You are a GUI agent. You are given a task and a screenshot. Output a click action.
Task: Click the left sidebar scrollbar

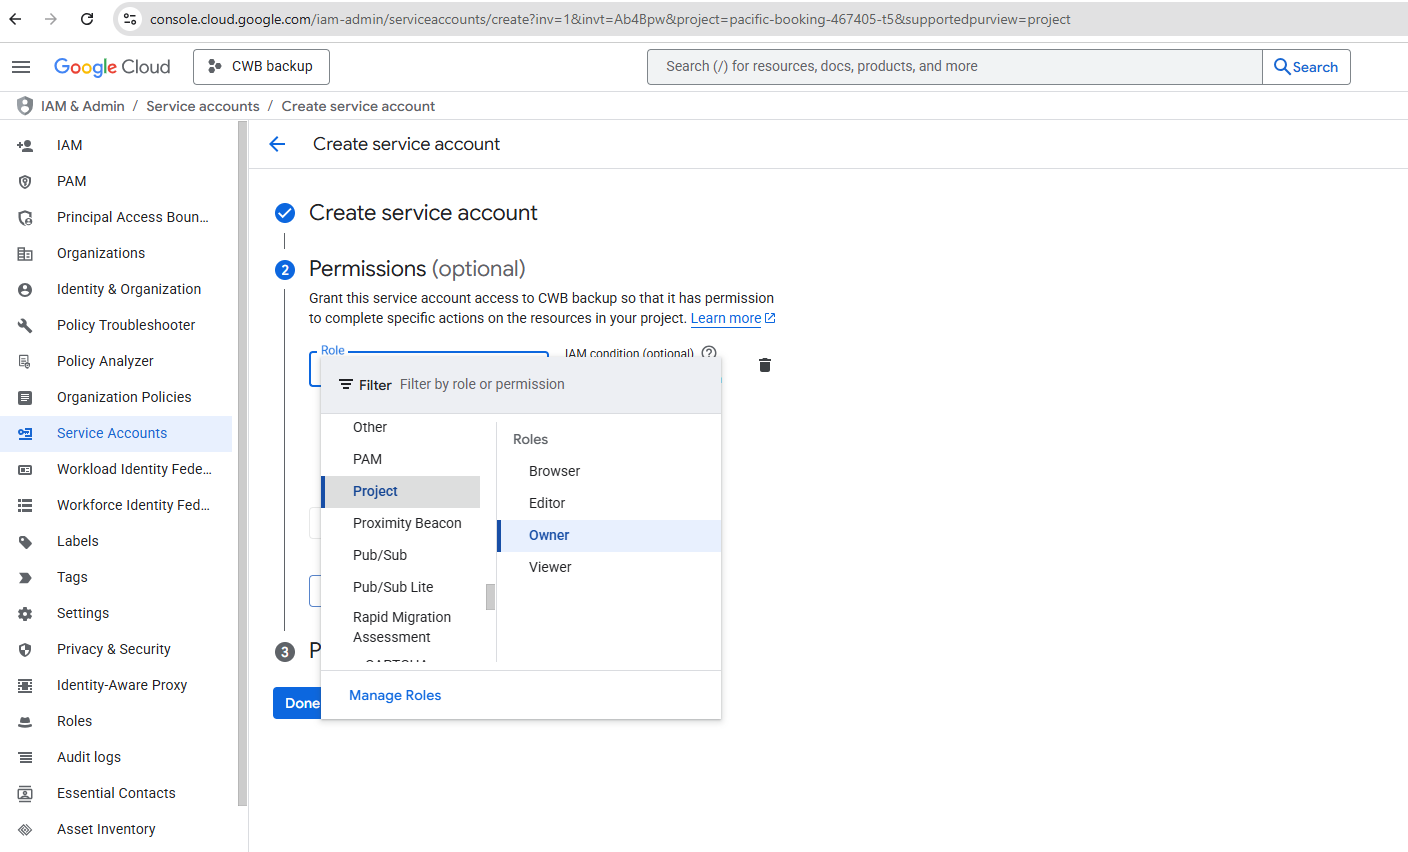242,463
